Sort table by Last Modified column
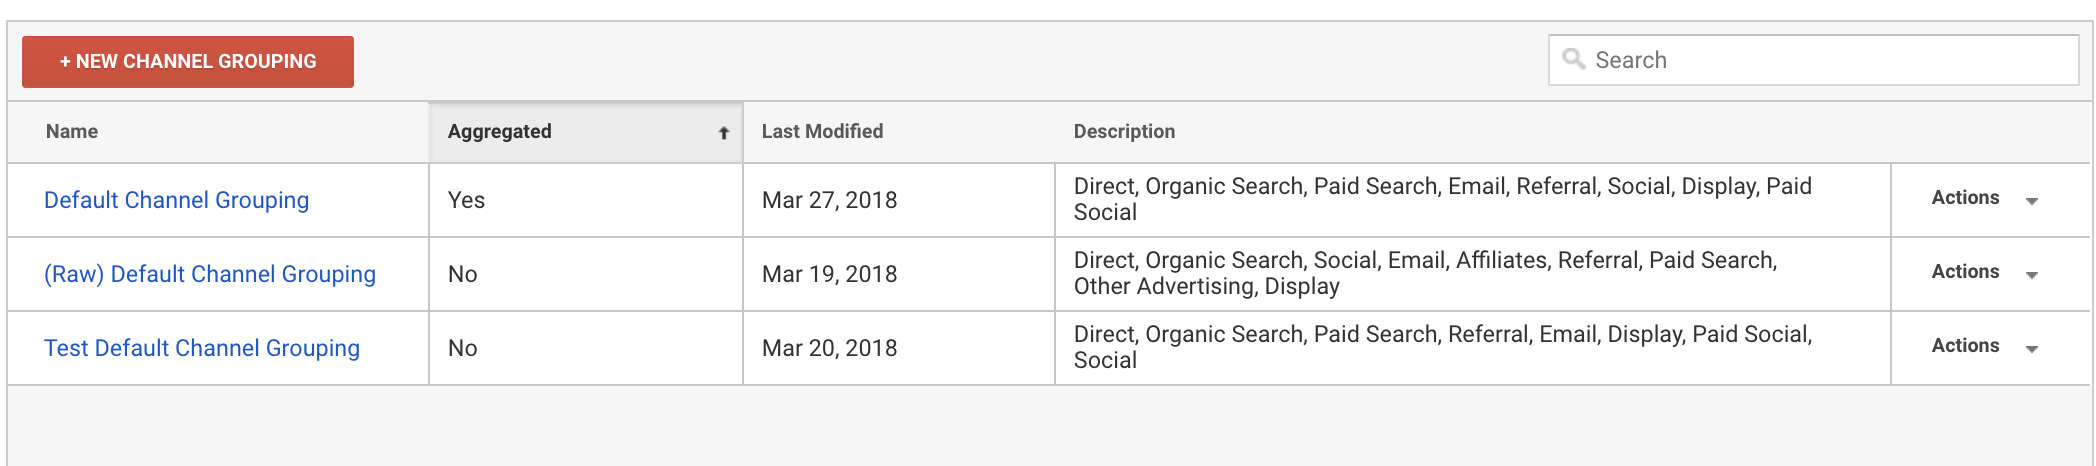The image size is (2096, 466). (x=822, y=132)
